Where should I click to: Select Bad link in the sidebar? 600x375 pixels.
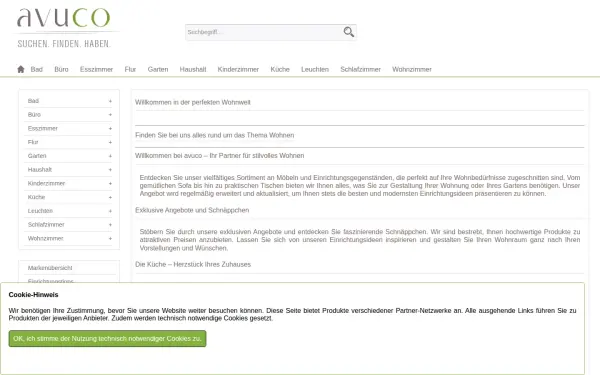click(33, 101)
